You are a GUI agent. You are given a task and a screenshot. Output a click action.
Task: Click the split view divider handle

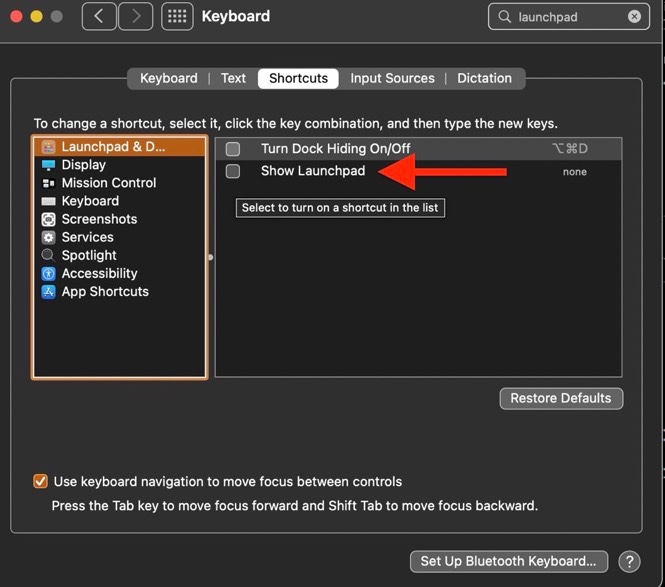(x=210, y=257)
